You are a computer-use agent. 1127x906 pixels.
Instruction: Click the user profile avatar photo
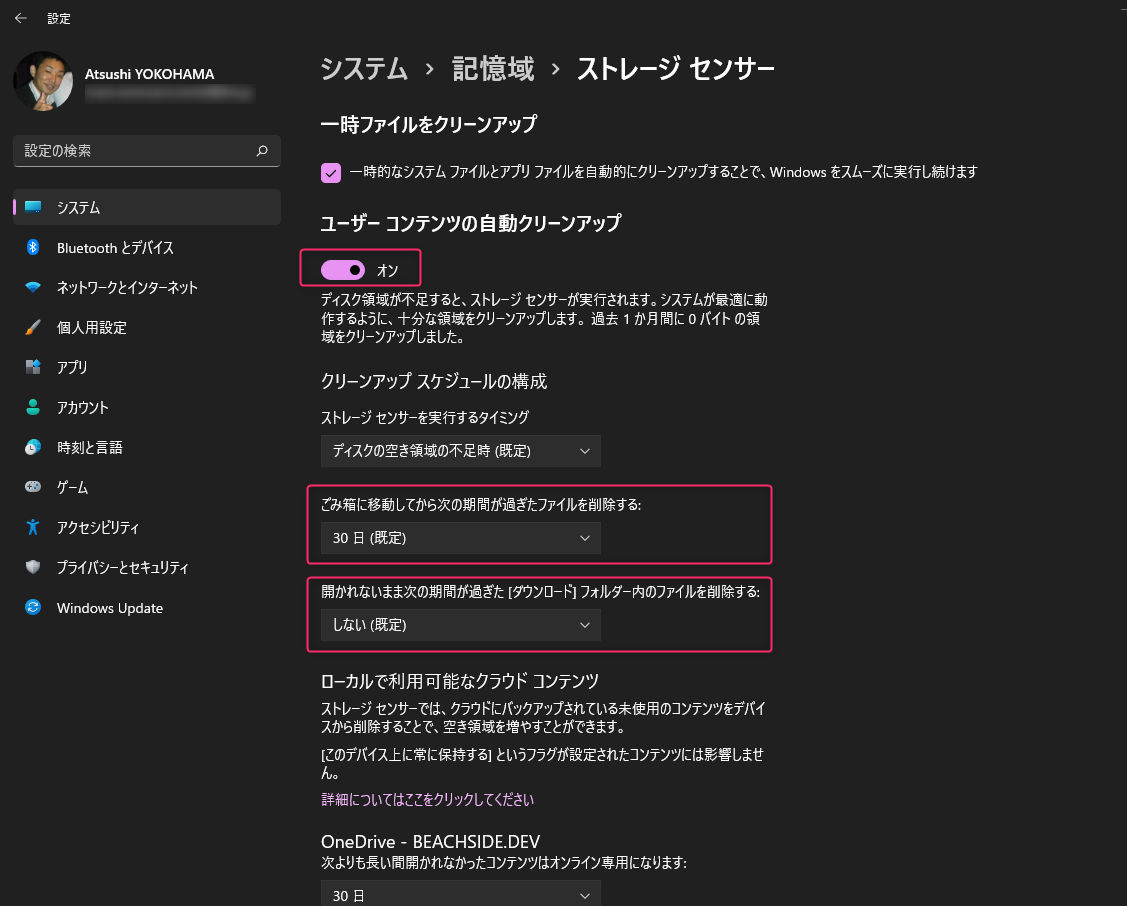43,81
